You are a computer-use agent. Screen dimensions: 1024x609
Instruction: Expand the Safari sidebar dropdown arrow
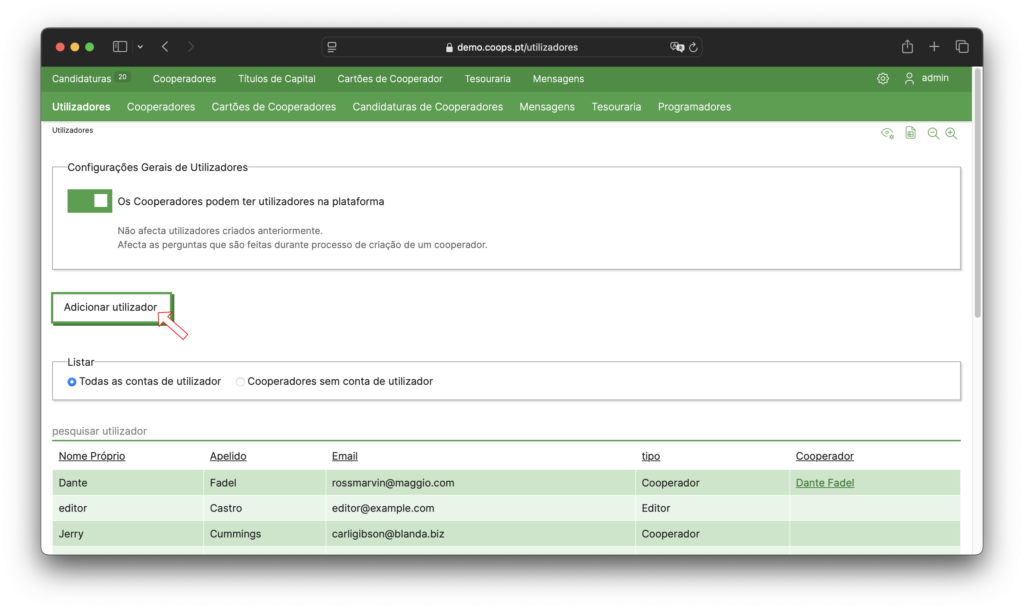point(140,47)
